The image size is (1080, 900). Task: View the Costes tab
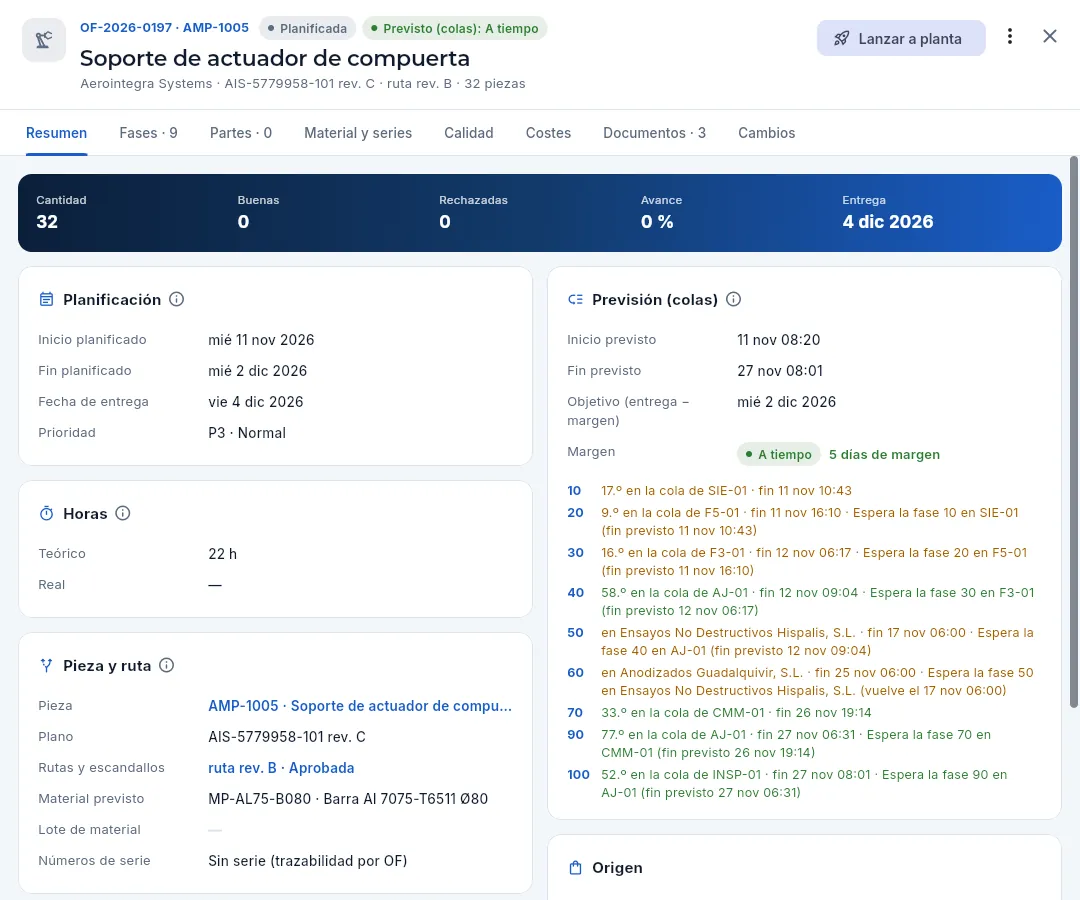pyautogui.click(x=548, y=133)
